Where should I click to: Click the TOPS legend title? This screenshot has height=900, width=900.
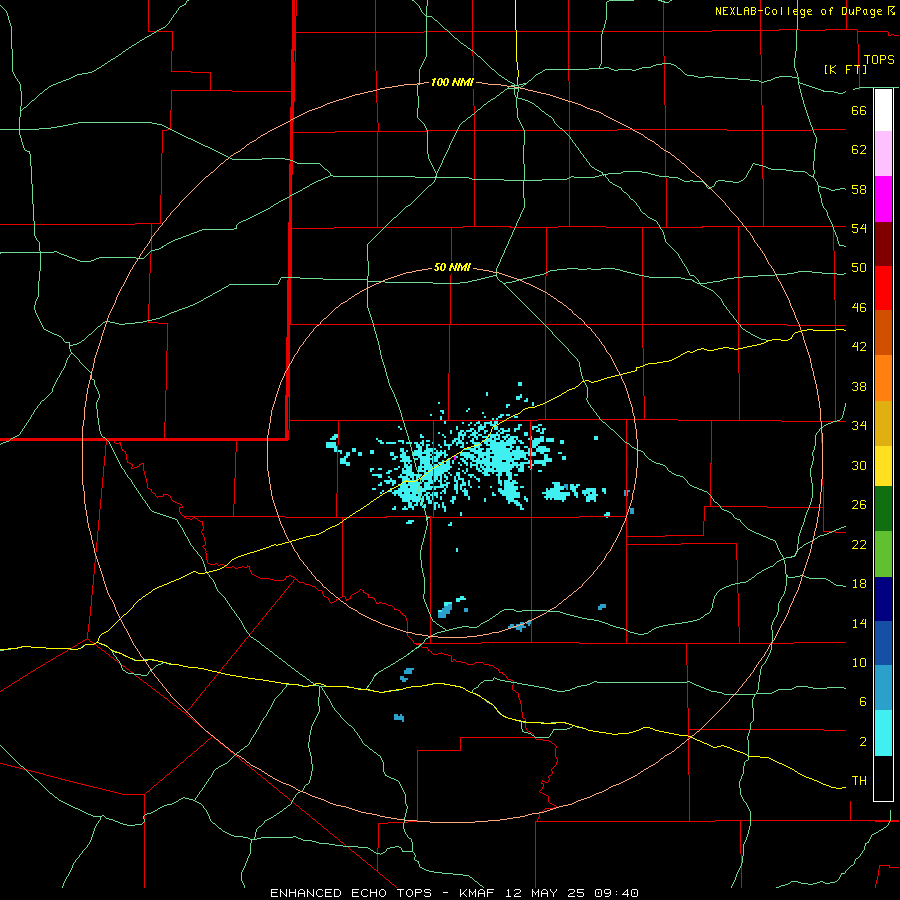coord(879,59)
